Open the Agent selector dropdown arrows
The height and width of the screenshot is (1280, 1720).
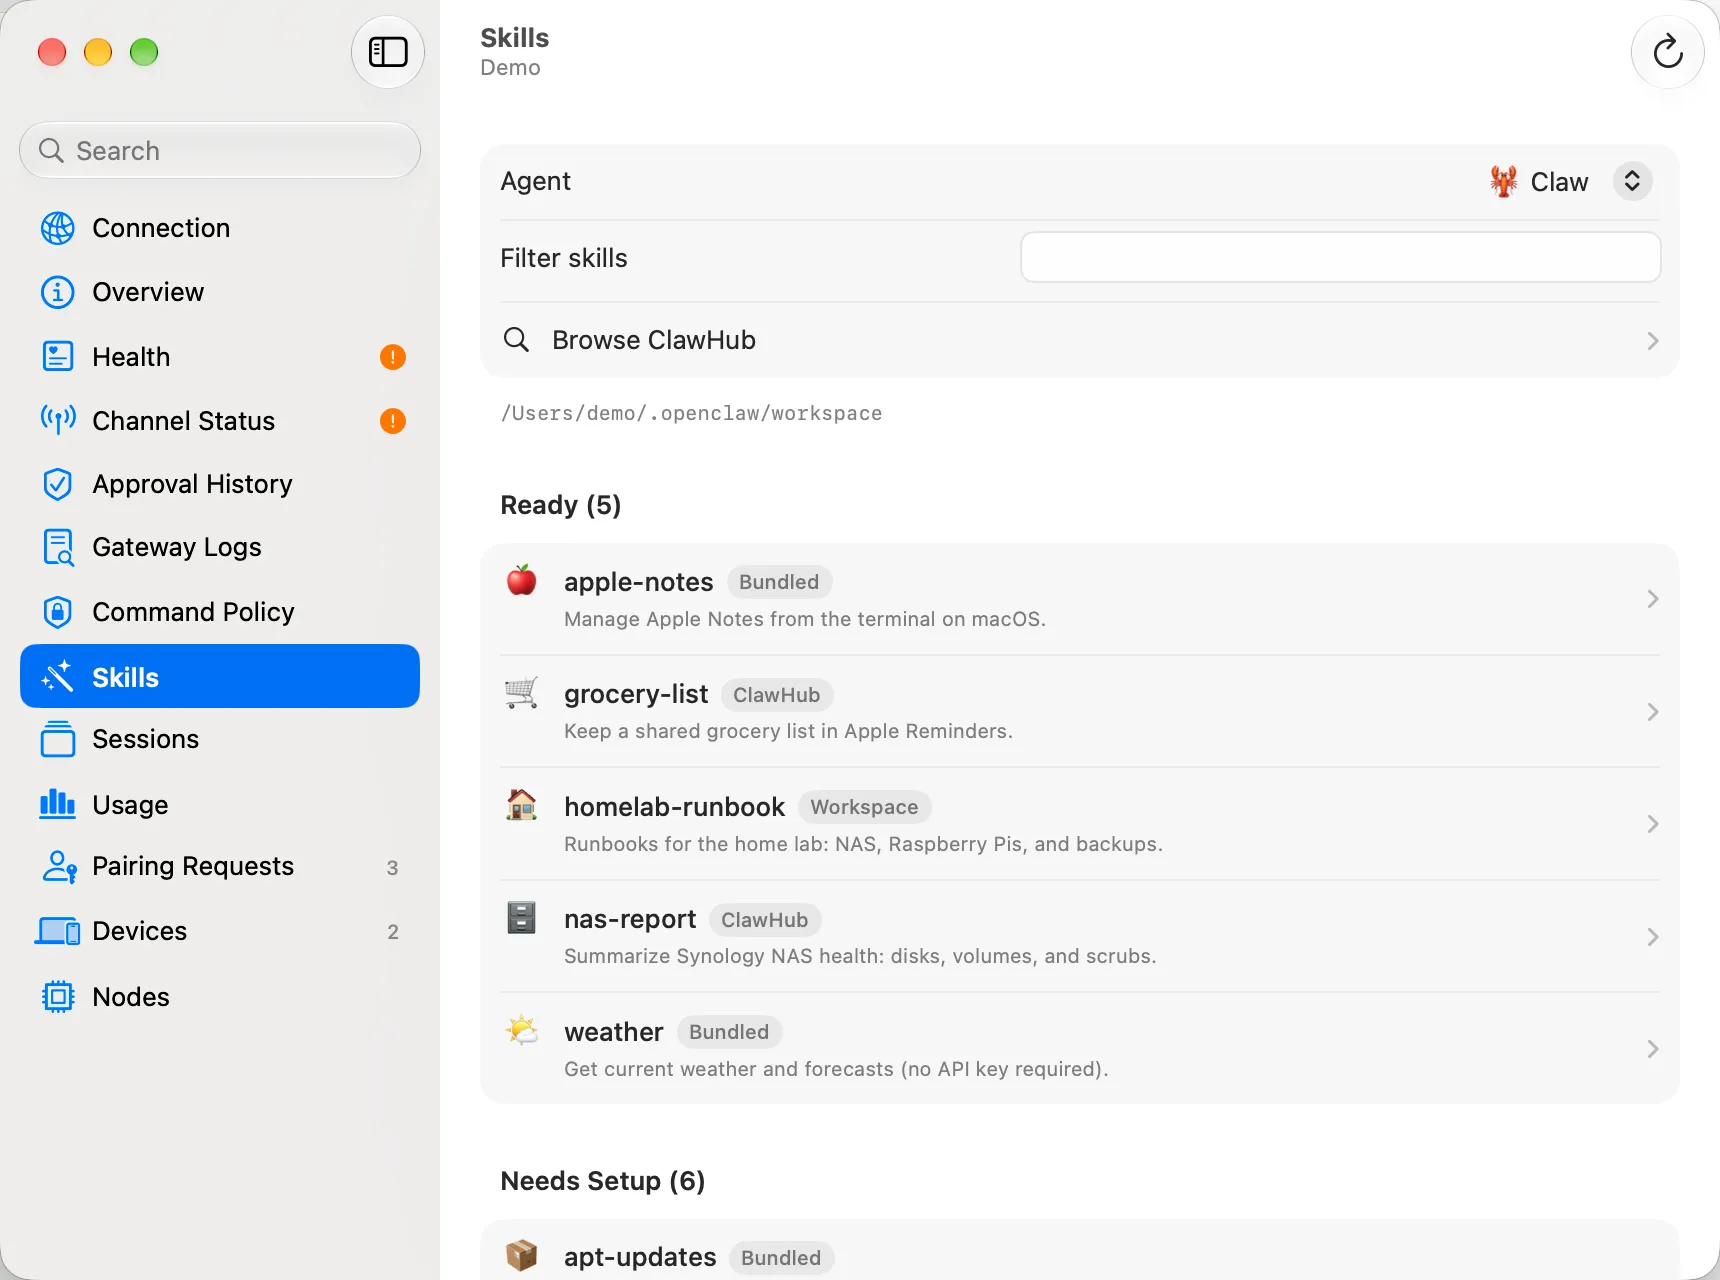pos(1632,181)
